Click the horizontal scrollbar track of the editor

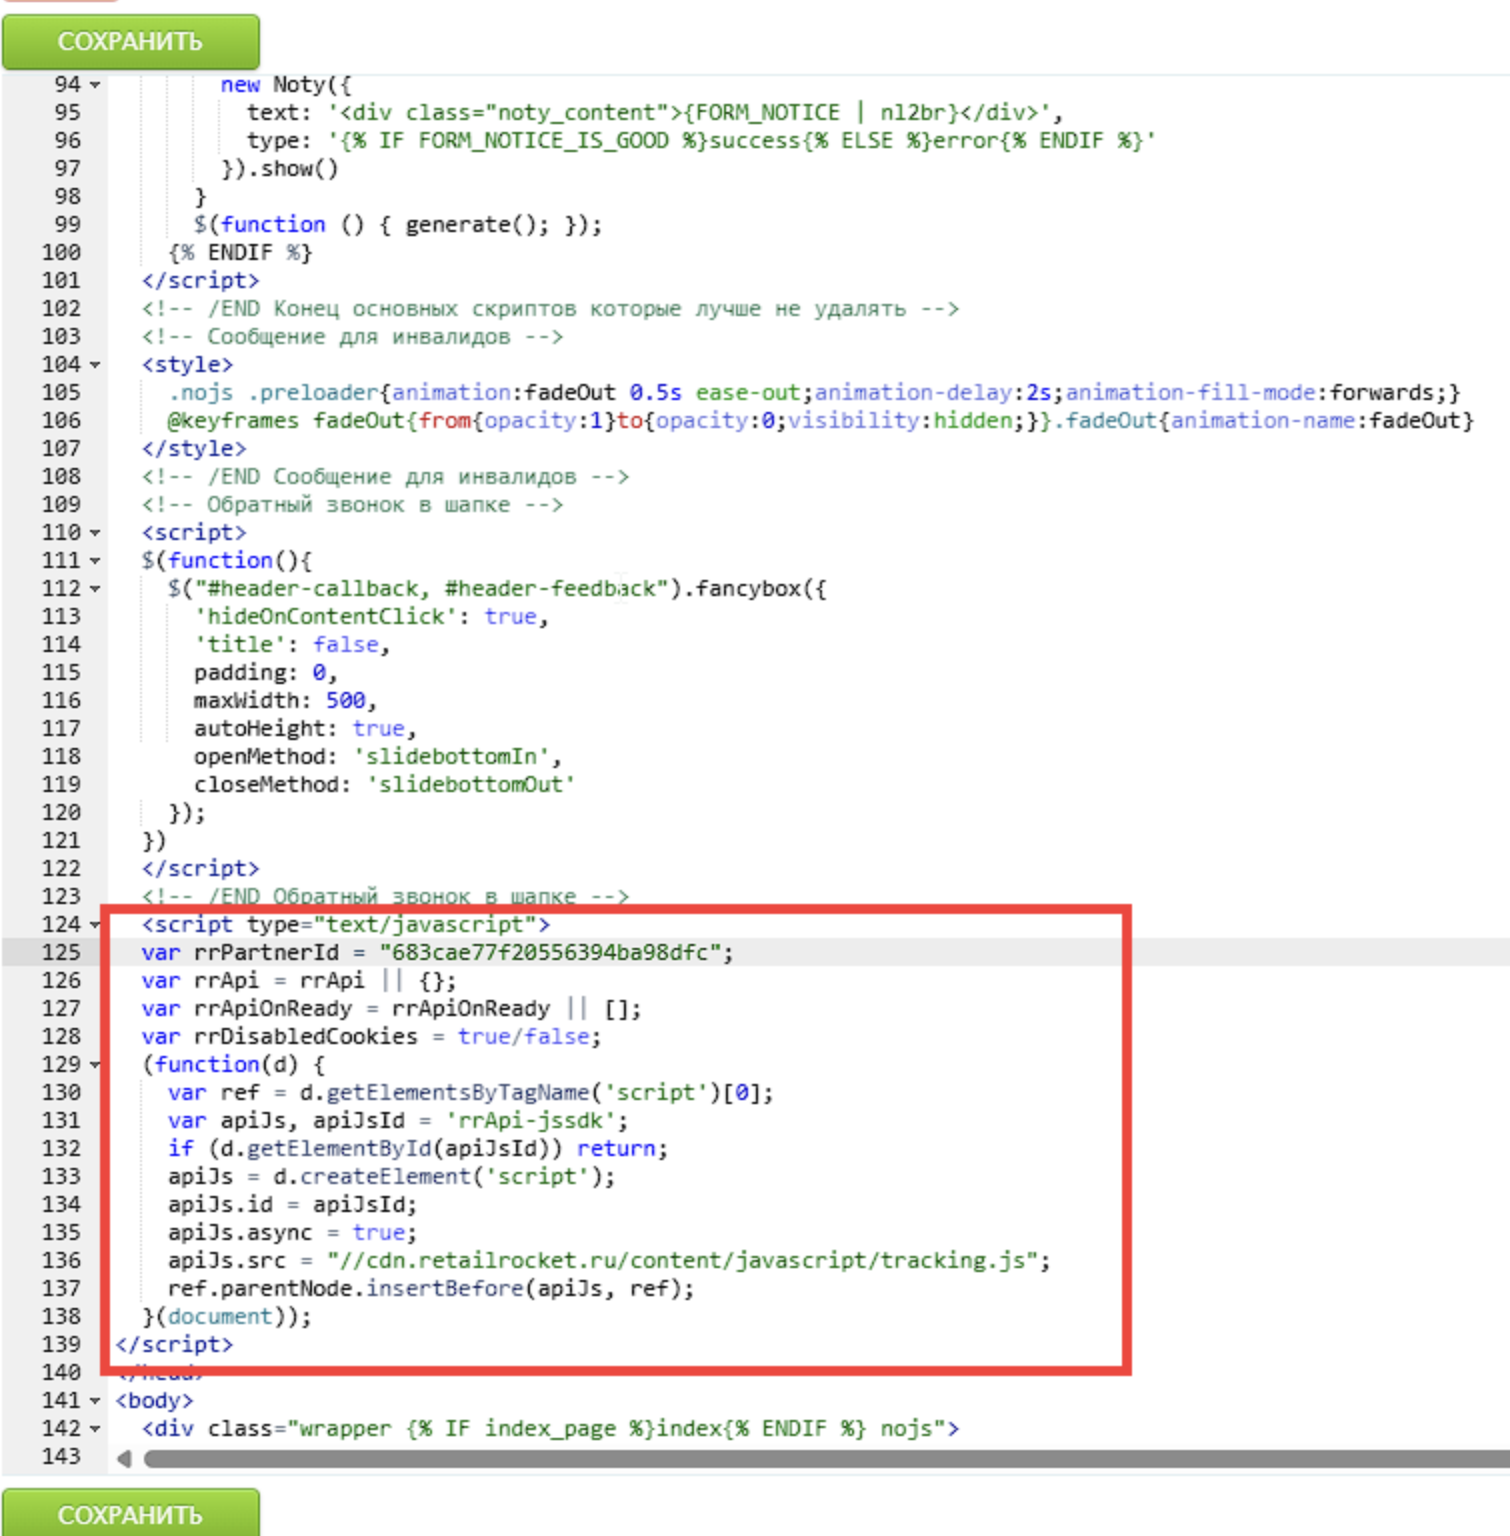click(x=826, y=1458)
